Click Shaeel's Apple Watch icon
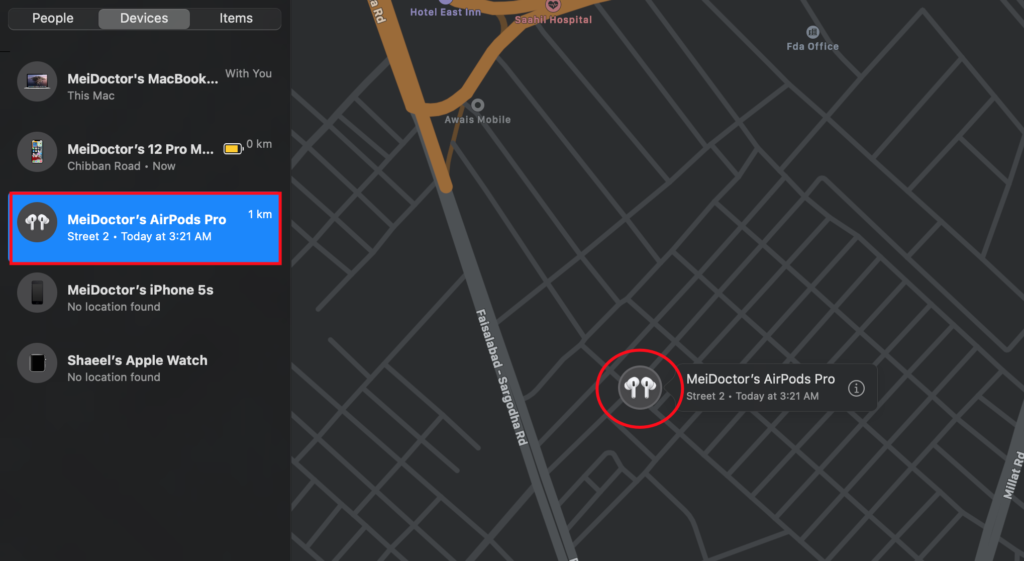Viewport: 1024px width, 561px height. point(37,363)
